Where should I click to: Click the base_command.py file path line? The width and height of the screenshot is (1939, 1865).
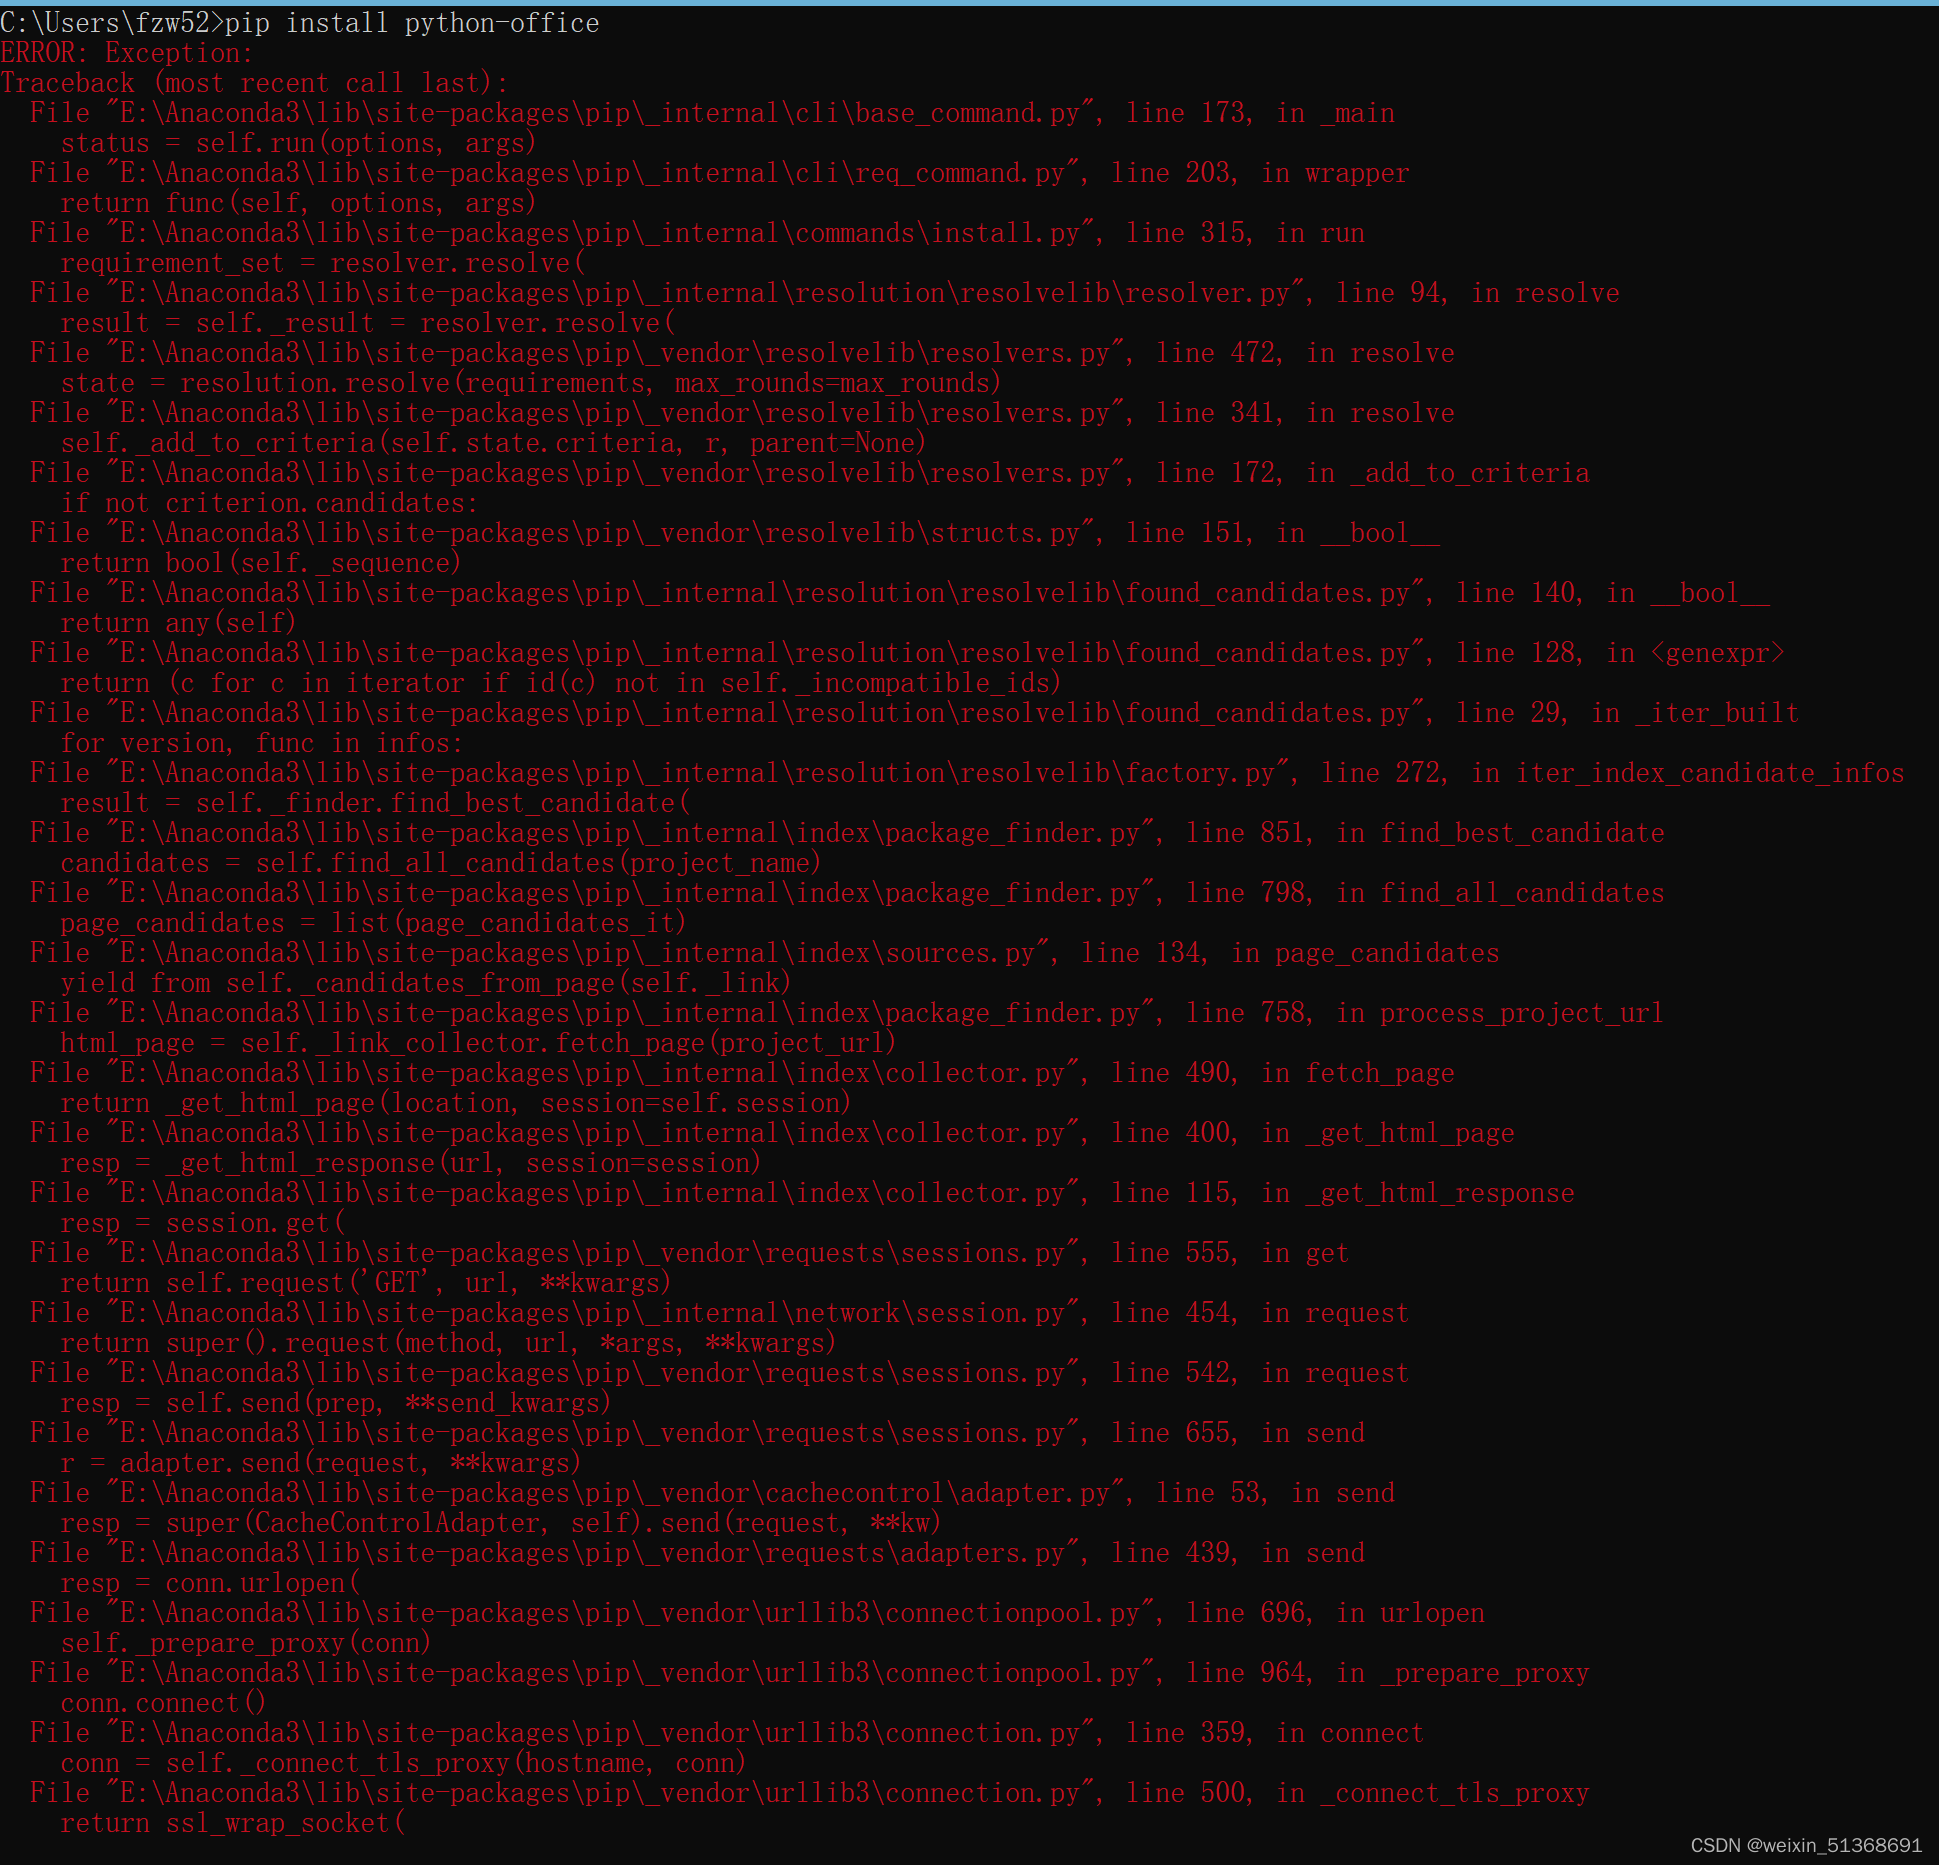tap(711, 113)
